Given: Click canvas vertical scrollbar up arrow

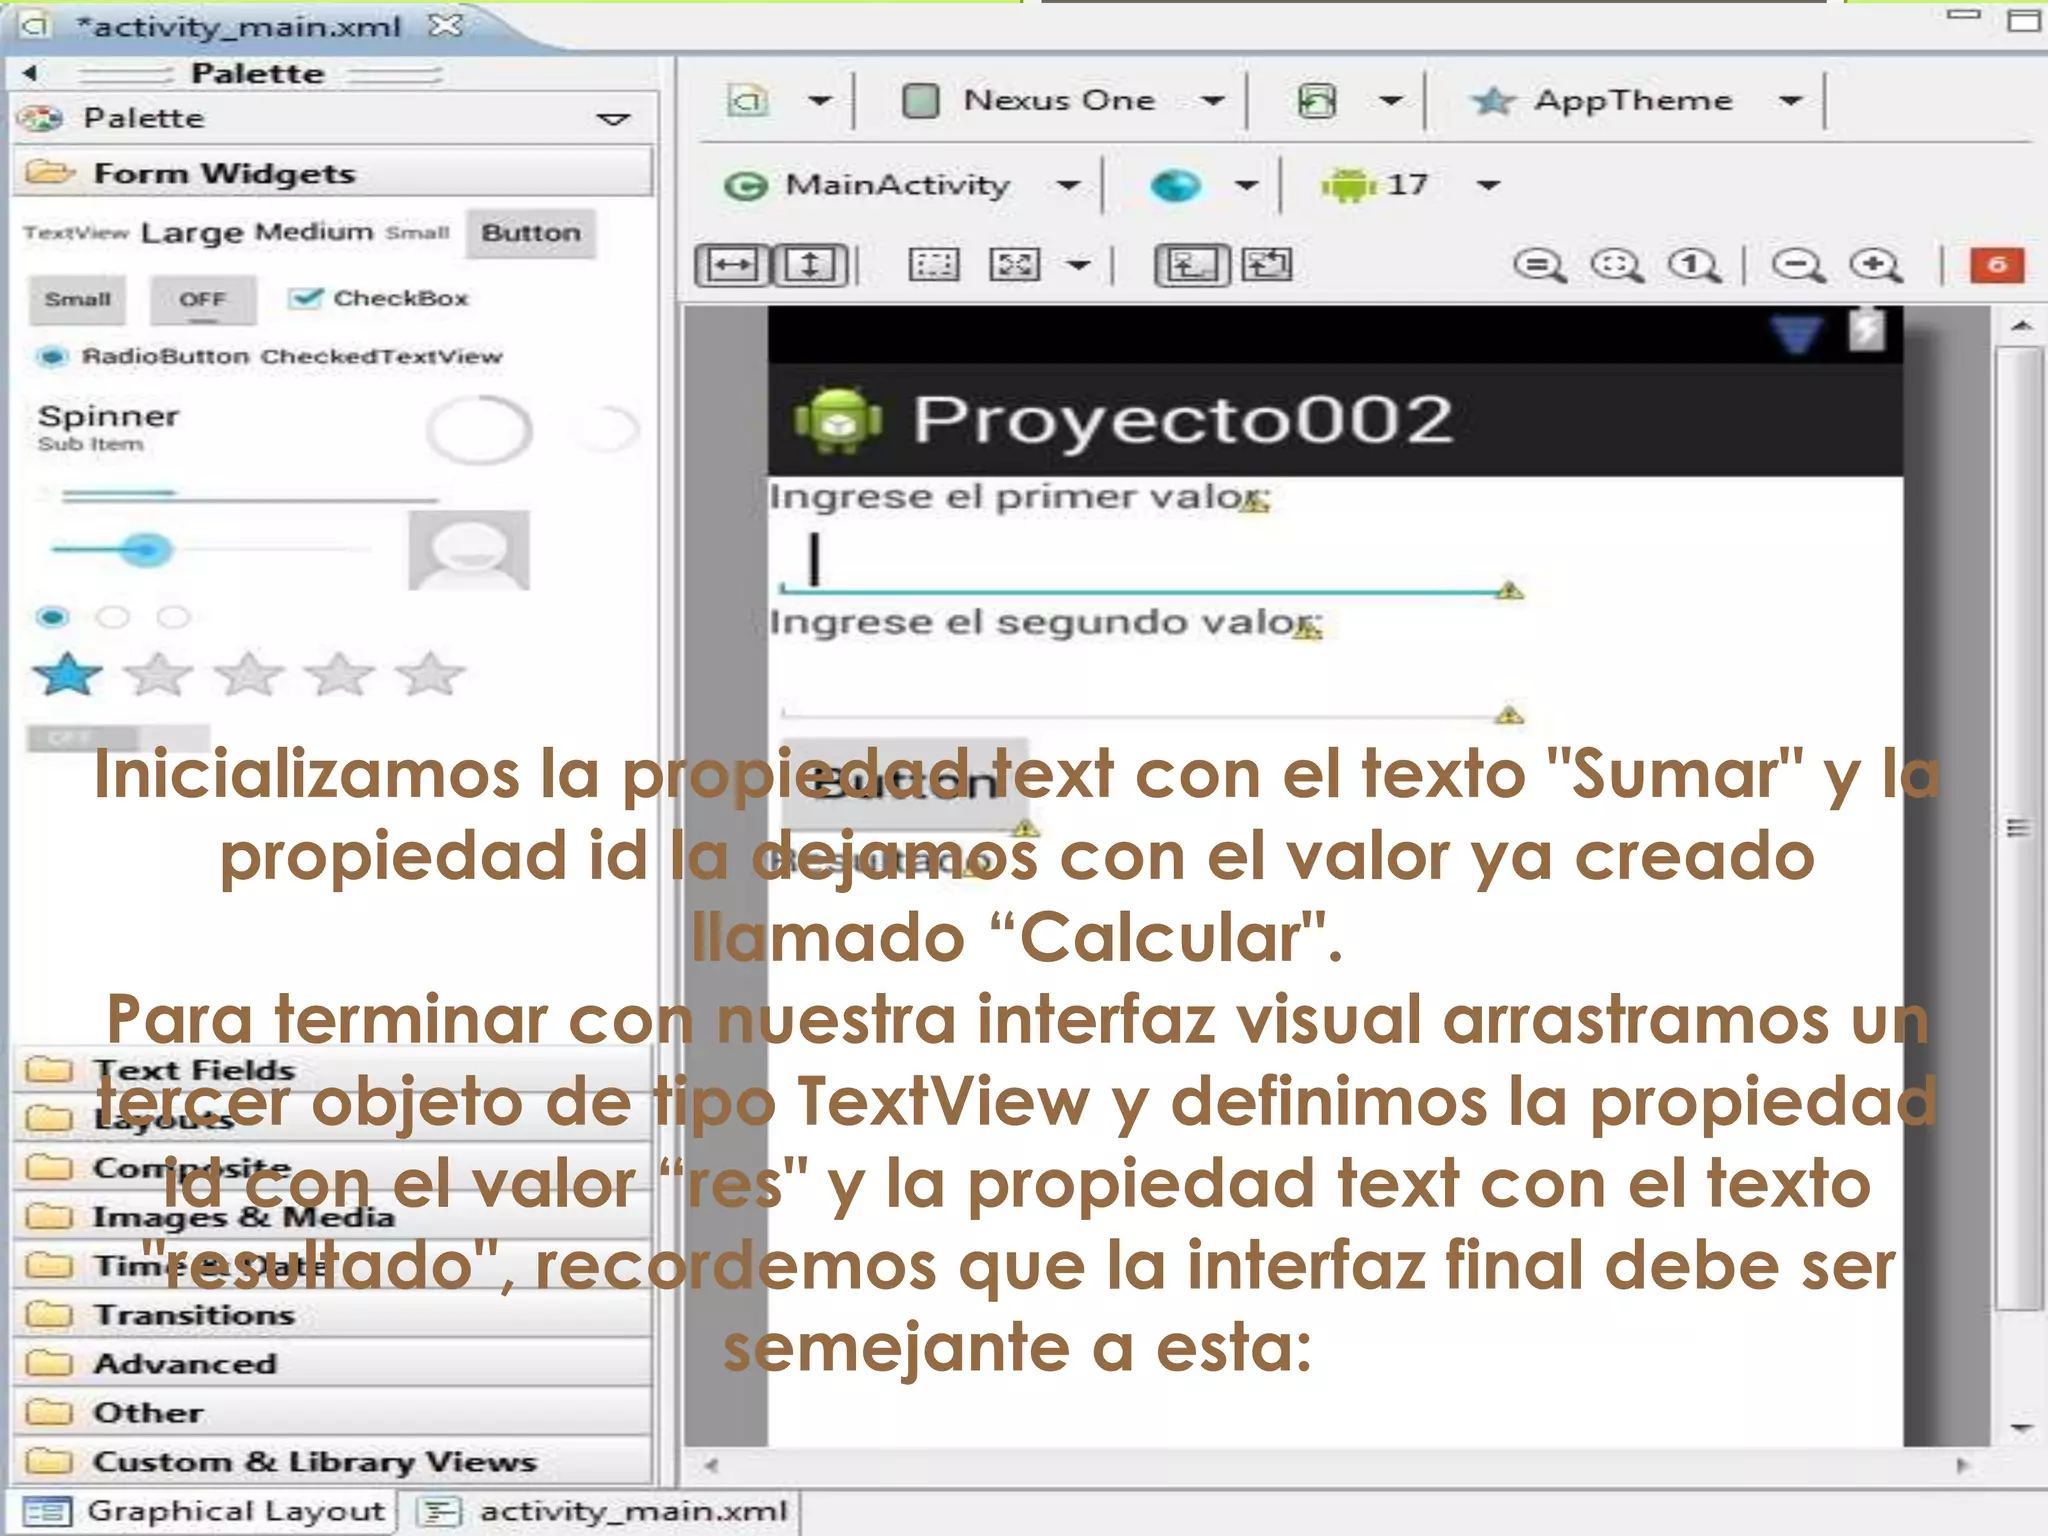Looking at the screenshot, I should tap(2021, 326).
